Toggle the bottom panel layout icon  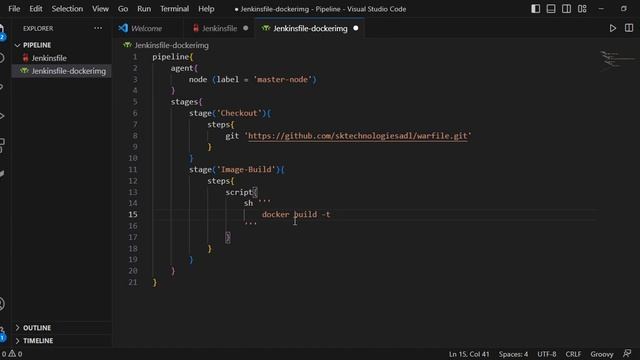point(551,9)
